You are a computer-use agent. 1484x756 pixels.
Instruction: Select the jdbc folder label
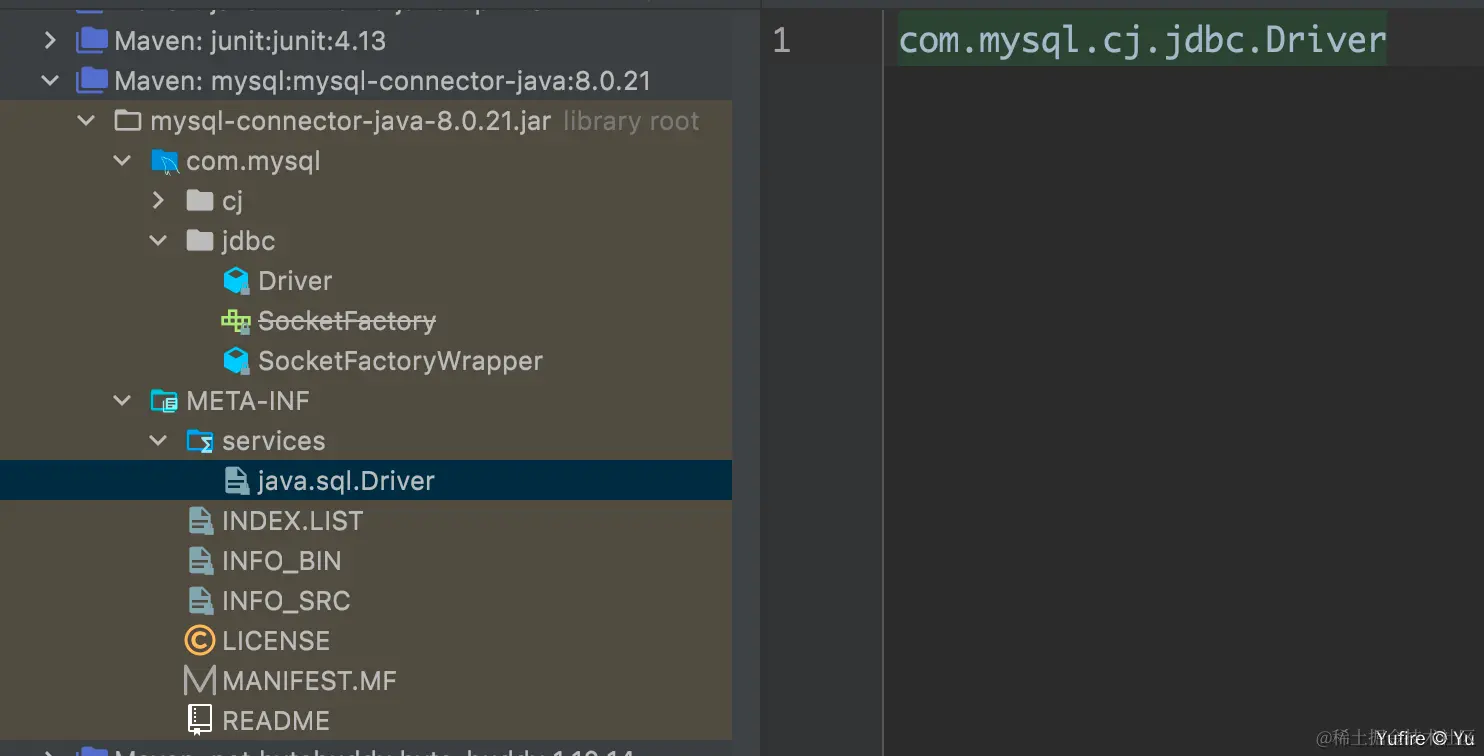pyautogui.click(x=248, y=241)
